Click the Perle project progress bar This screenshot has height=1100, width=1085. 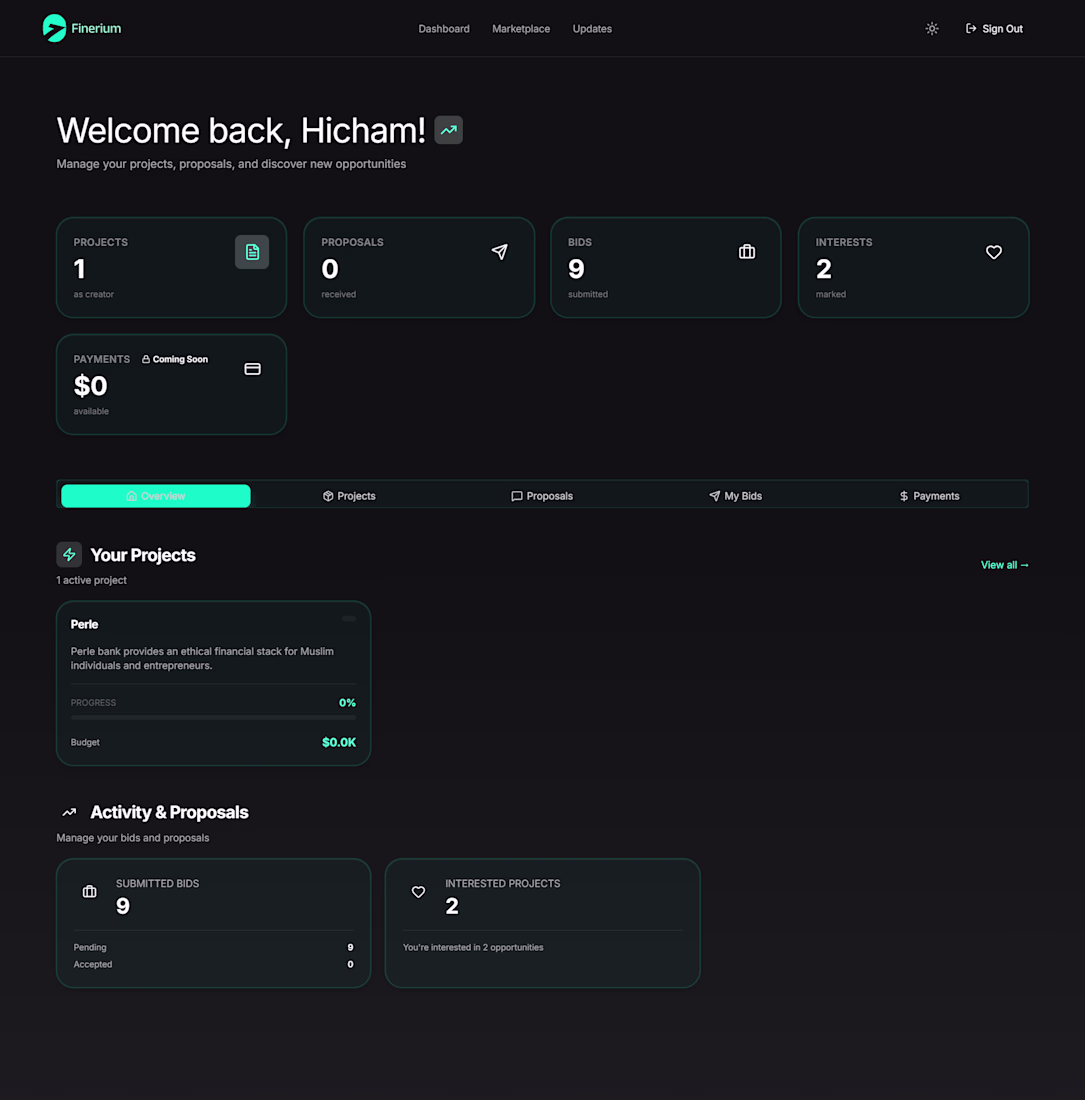(x=213, y=718)
